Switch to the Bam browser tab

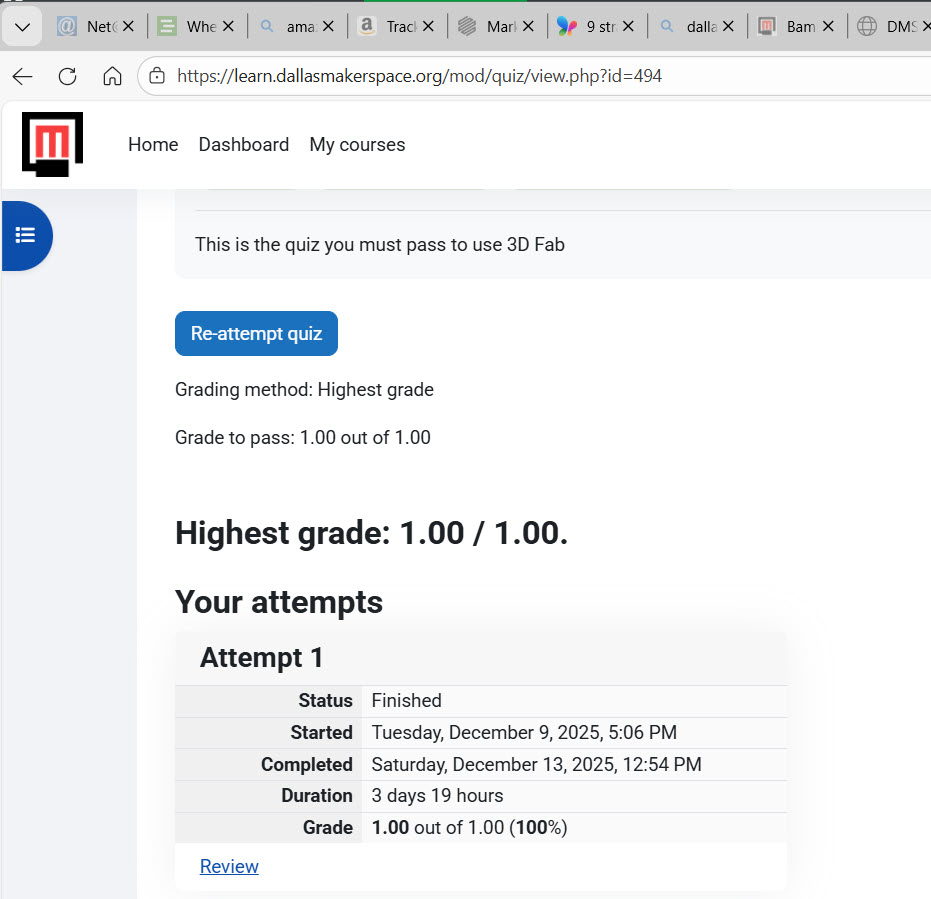796,27
